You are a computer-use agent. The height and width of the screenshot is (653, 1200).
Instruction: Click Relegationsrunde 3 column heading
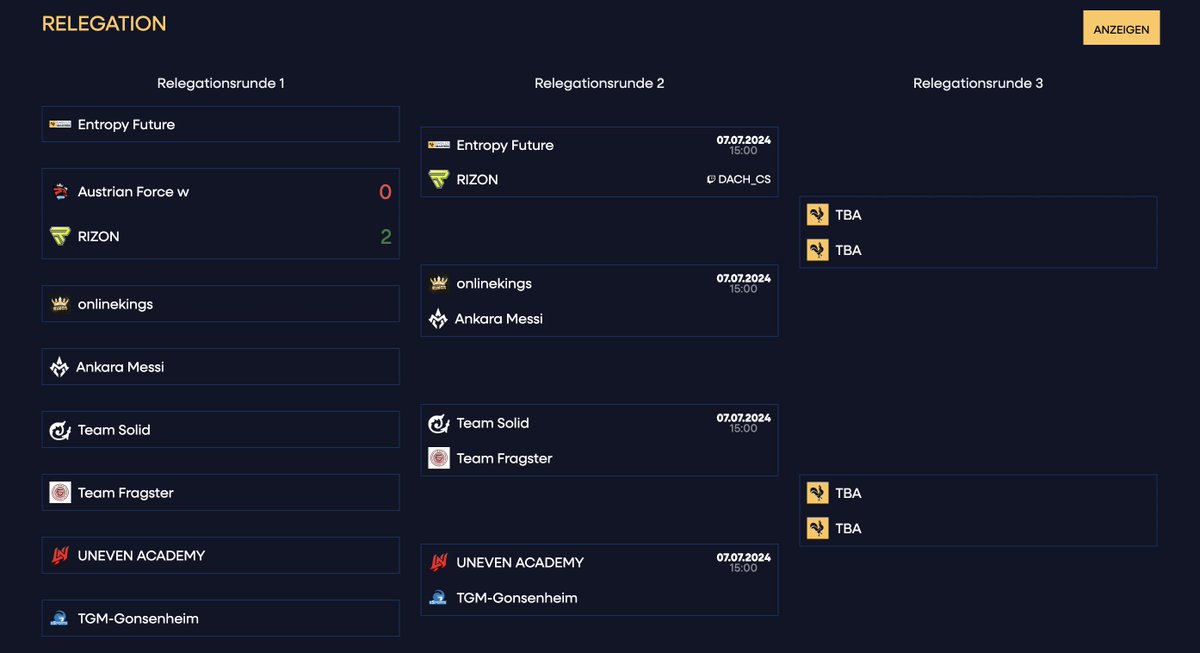point(978,83)
